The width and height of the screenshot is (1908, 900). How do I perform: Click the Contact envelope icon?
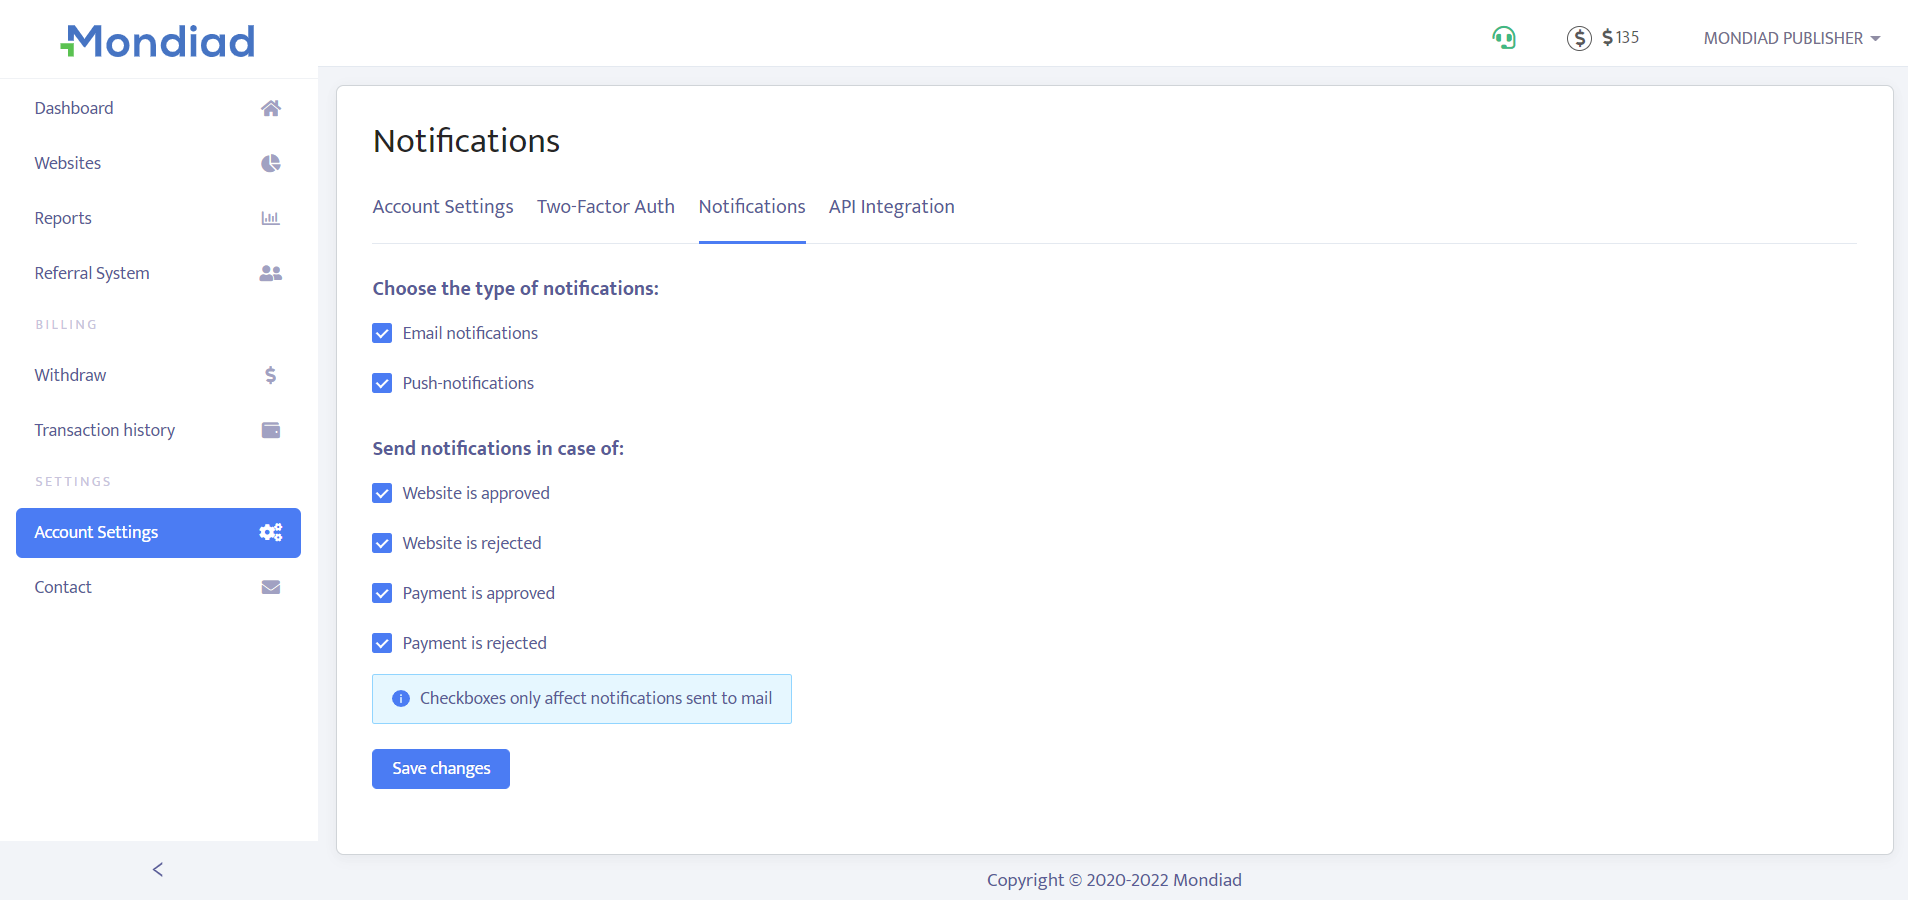[270, 587]
